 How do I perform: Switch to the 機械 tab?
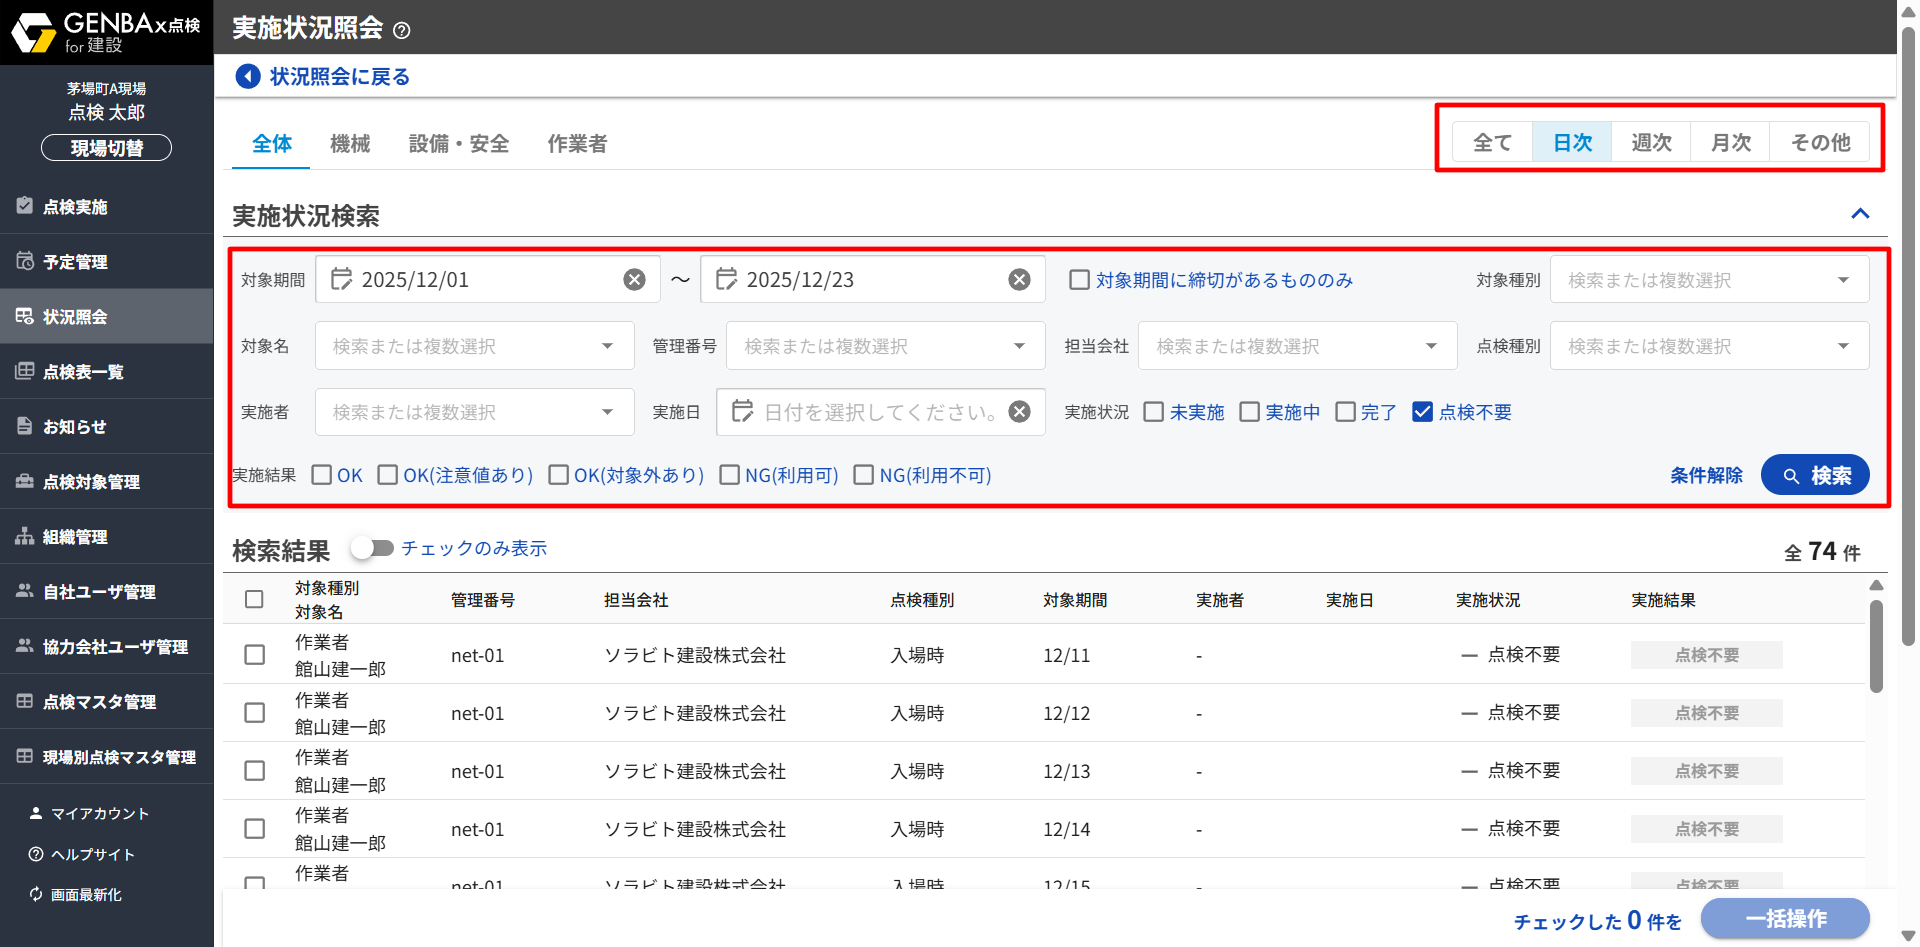coord(350,144)
